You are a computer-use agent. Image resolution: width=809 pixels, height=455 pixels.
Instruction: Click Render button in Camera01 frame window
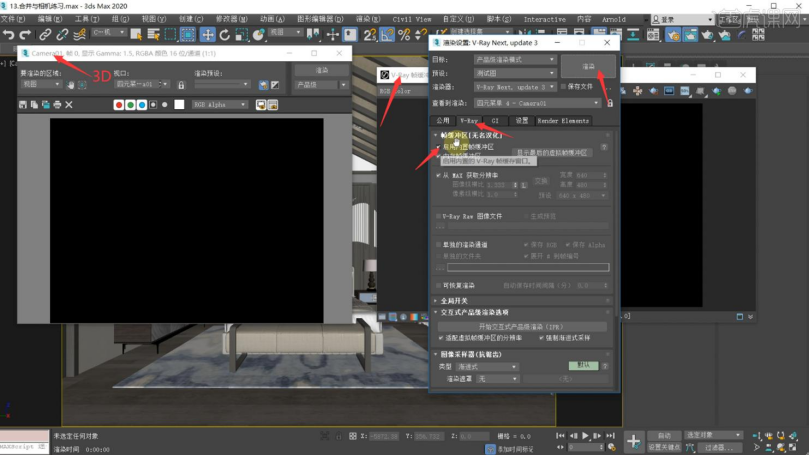point(322,70)
